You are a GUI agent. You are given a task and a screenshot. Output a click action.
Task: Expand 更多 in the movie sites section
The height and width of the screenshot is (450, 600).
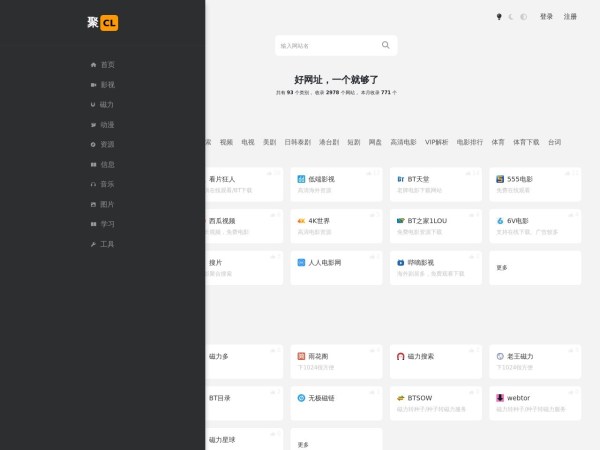[x=502, y=268]
